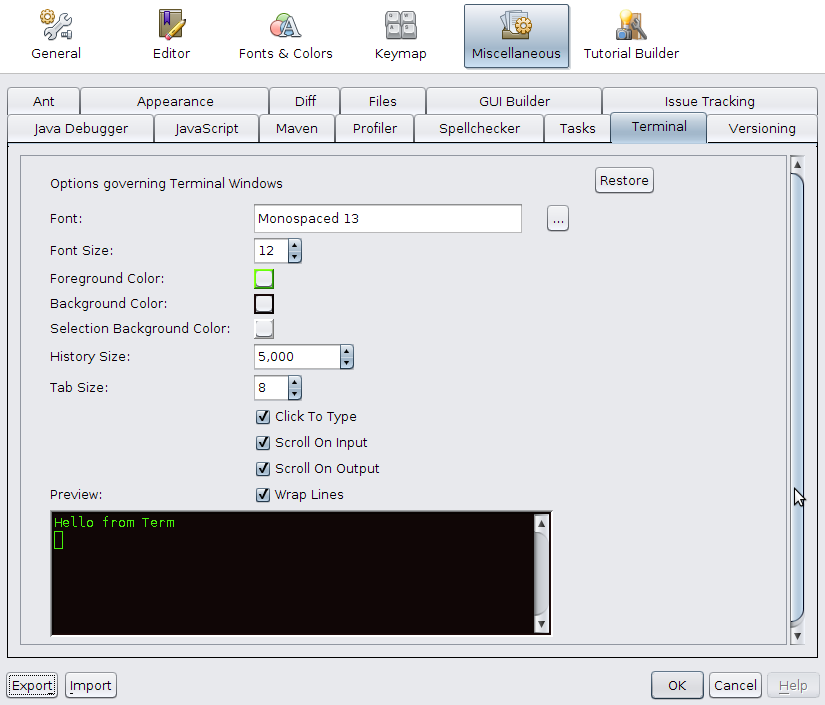Uncheck Wrap Lines checkbox

(263, 495)
